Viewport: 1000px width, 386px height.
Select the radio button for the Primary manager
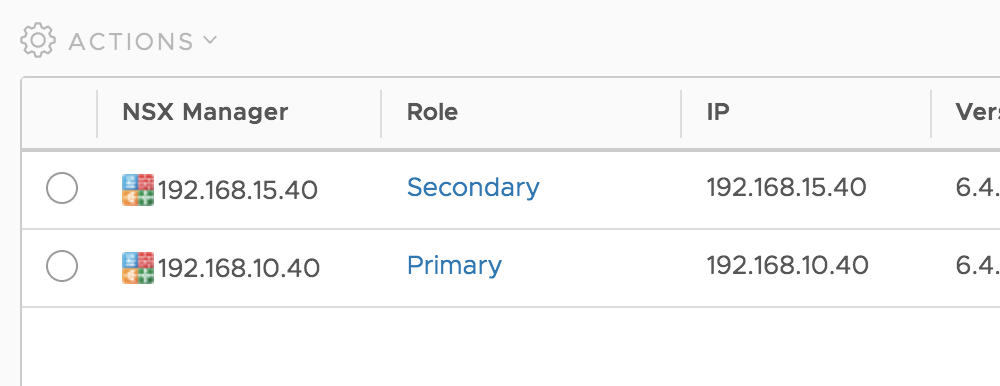62,266
